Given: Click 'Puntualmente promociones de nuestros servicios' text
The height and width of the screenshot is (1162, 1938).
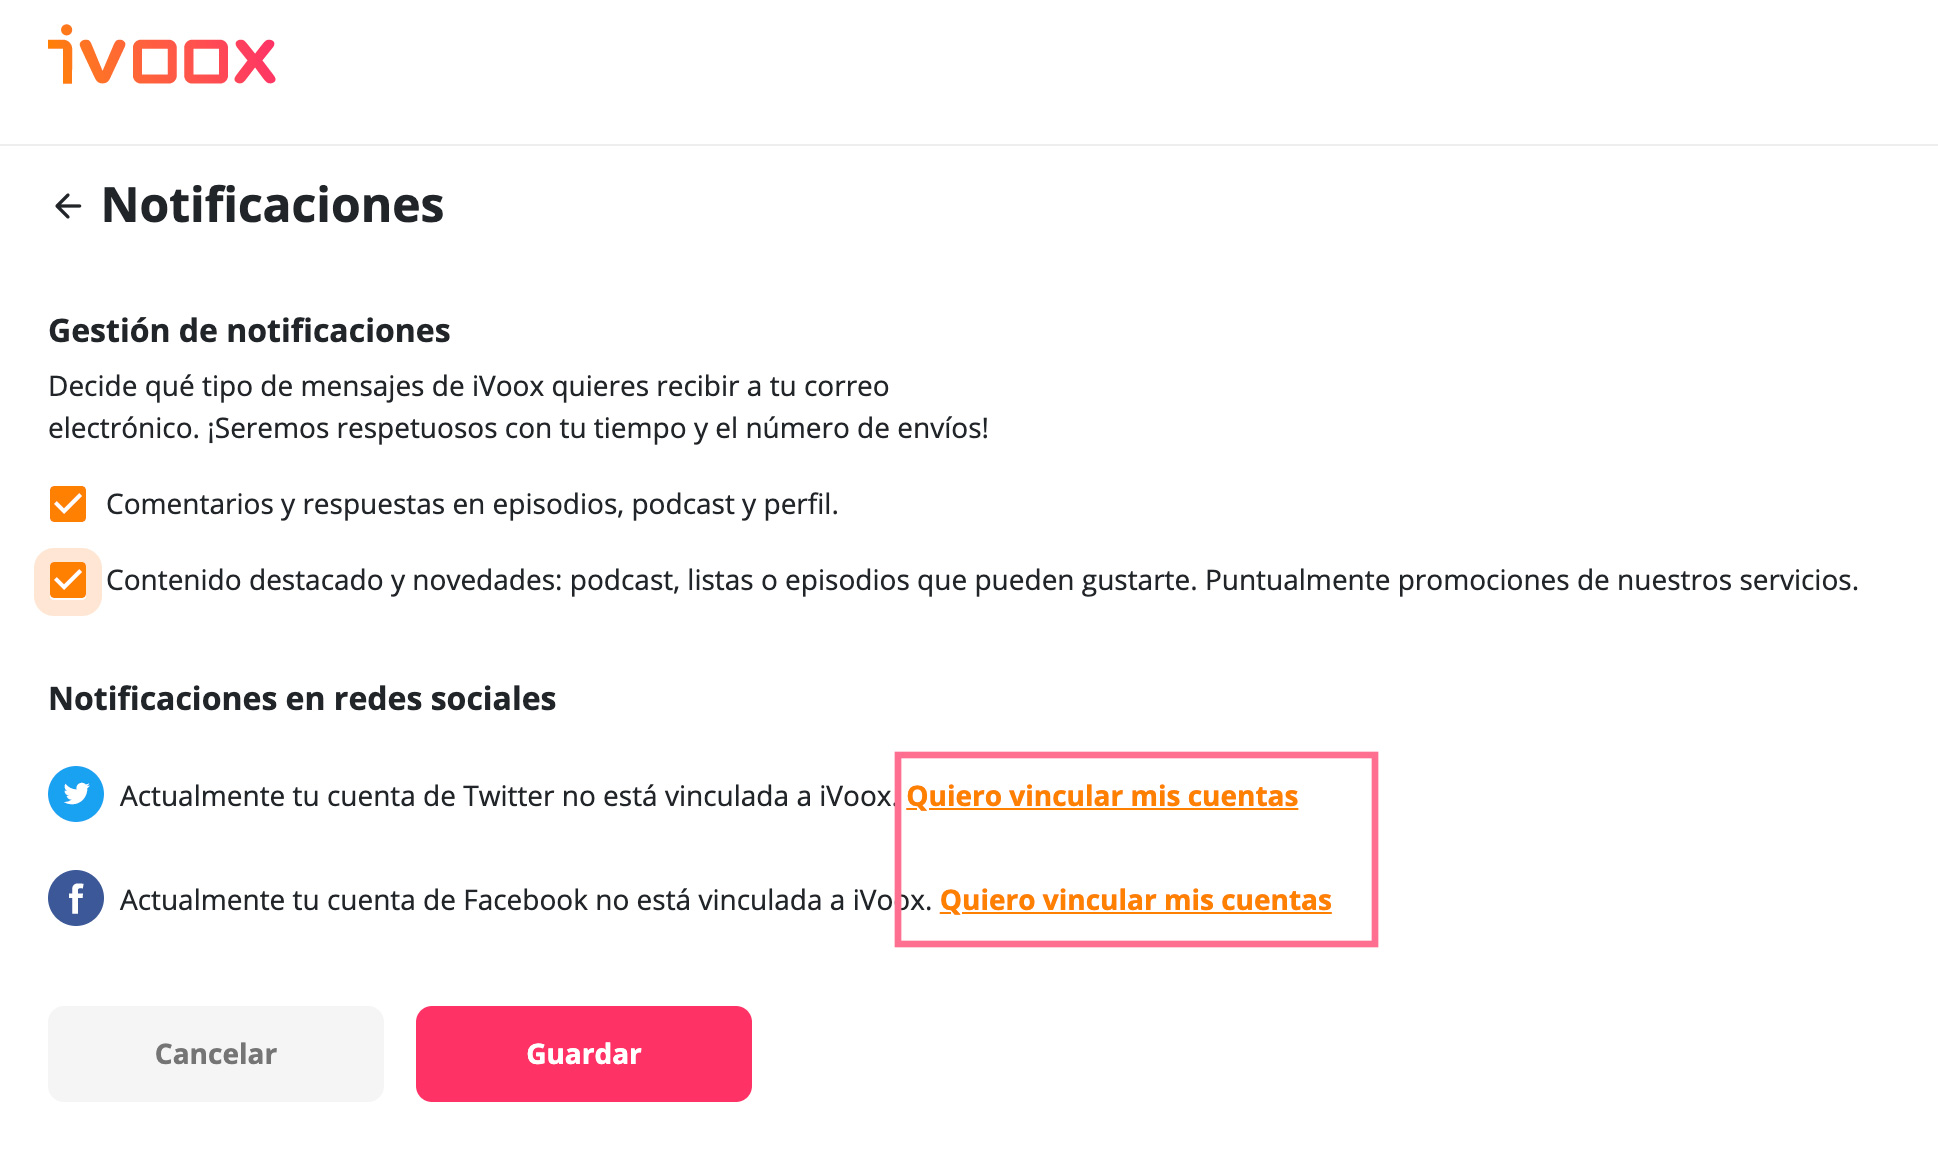Looking at the screenshot, I should [x=1532, y=580].
